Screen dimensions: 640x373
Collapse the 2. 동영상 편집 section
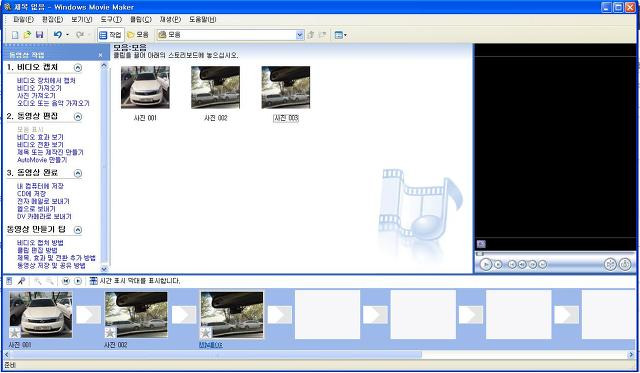78,117
